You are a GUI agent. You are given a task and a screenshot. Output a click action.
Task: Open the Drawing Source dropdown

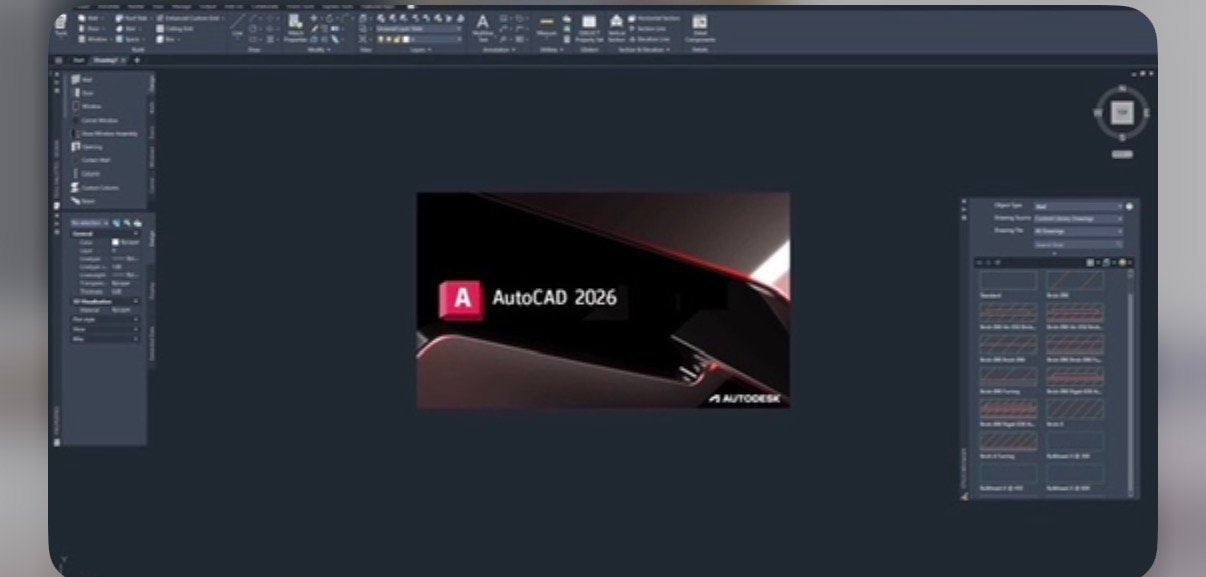point(1078,218)
